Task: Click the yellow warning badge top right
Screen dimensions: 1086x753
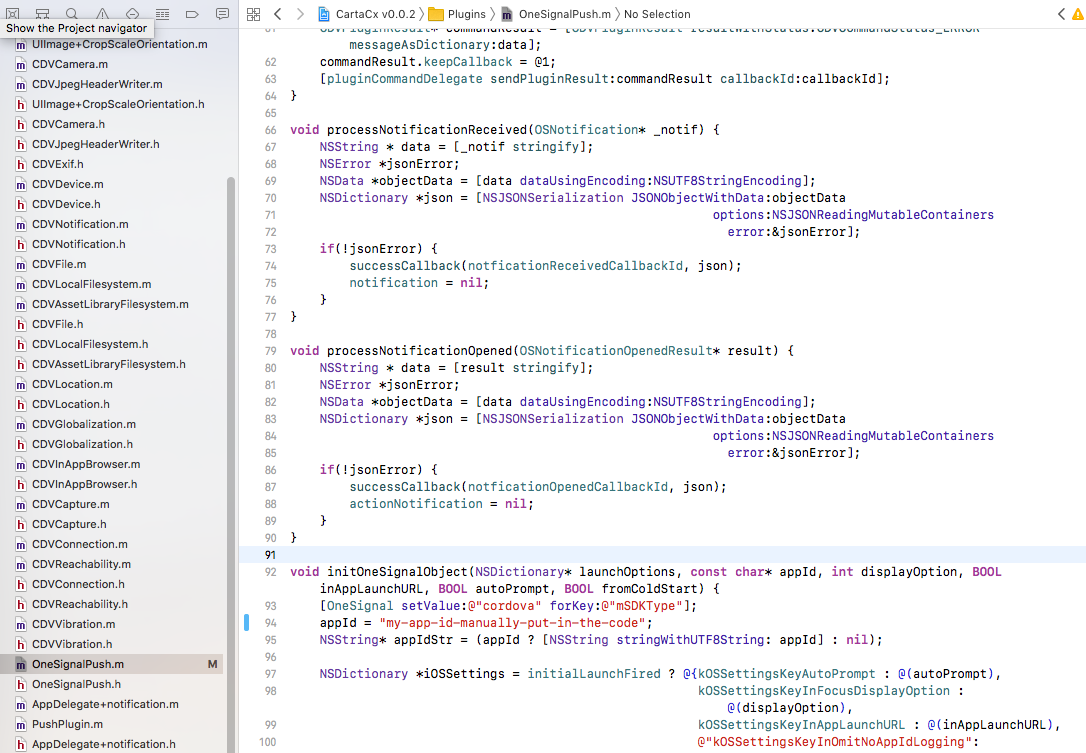Action: [x=1078, y=14]
